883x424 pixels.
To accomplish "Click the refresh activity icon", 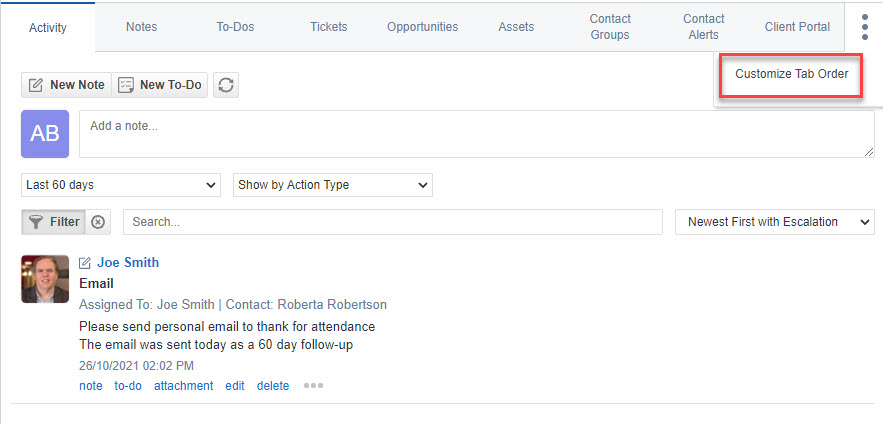I will 226,85.
